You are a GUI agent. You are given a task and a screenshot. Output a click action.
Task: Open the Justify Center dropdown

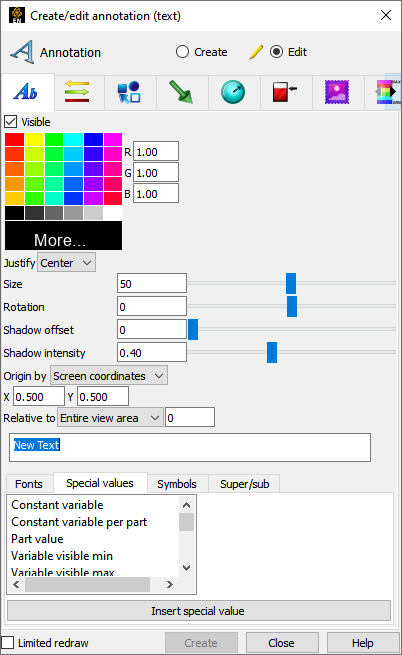pyautogui.click(x=66, y=263)
